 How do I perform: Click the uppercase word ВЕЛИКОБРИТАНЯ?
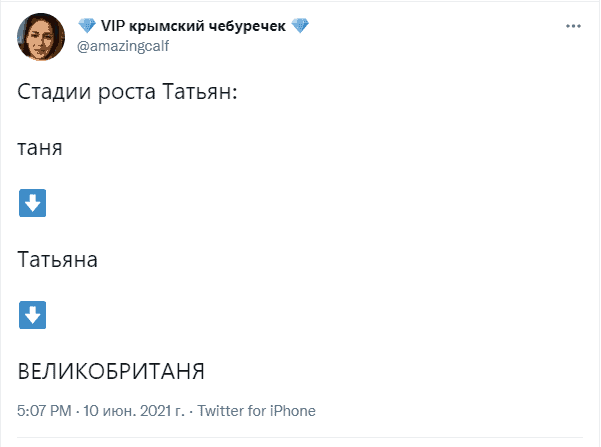(x=111, y=371)
